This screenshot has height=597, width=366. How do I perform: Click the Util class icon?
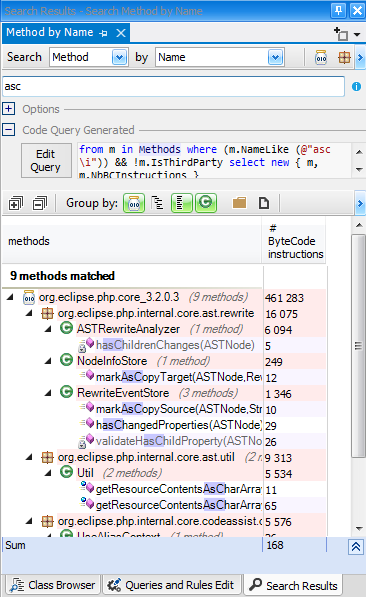tap(66, 472)
